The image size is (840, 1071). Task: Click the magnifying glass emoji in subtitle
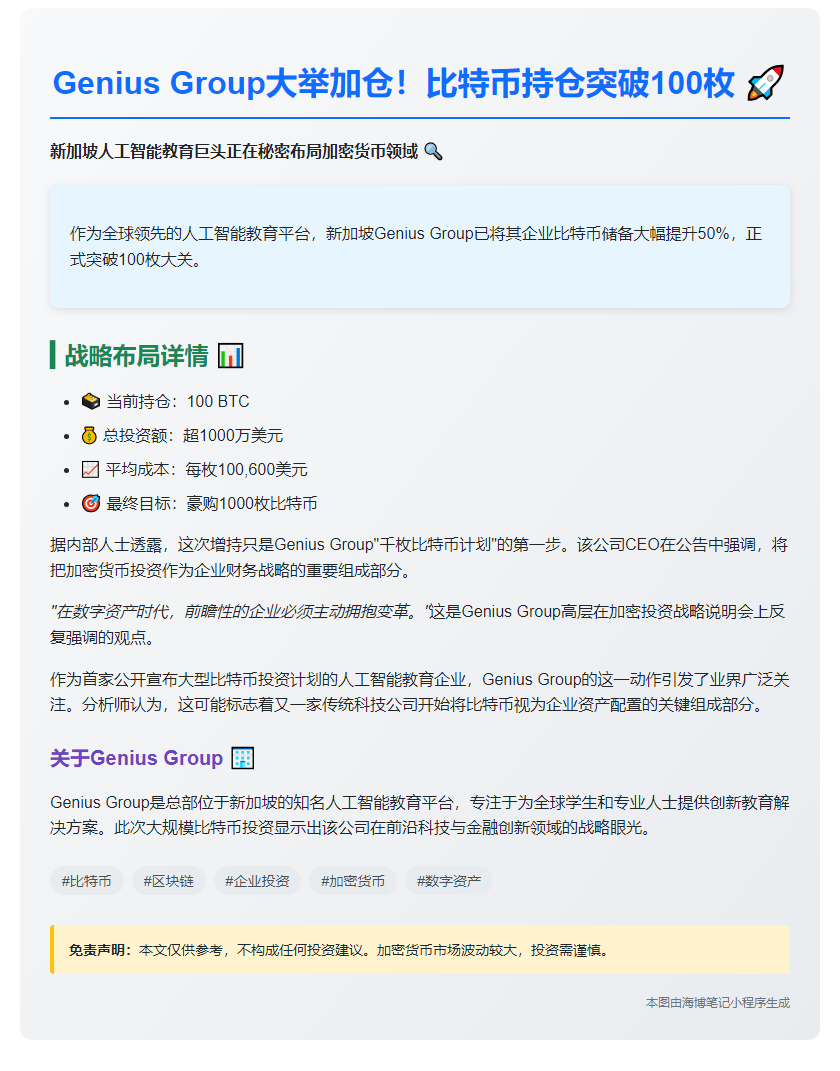434,152
